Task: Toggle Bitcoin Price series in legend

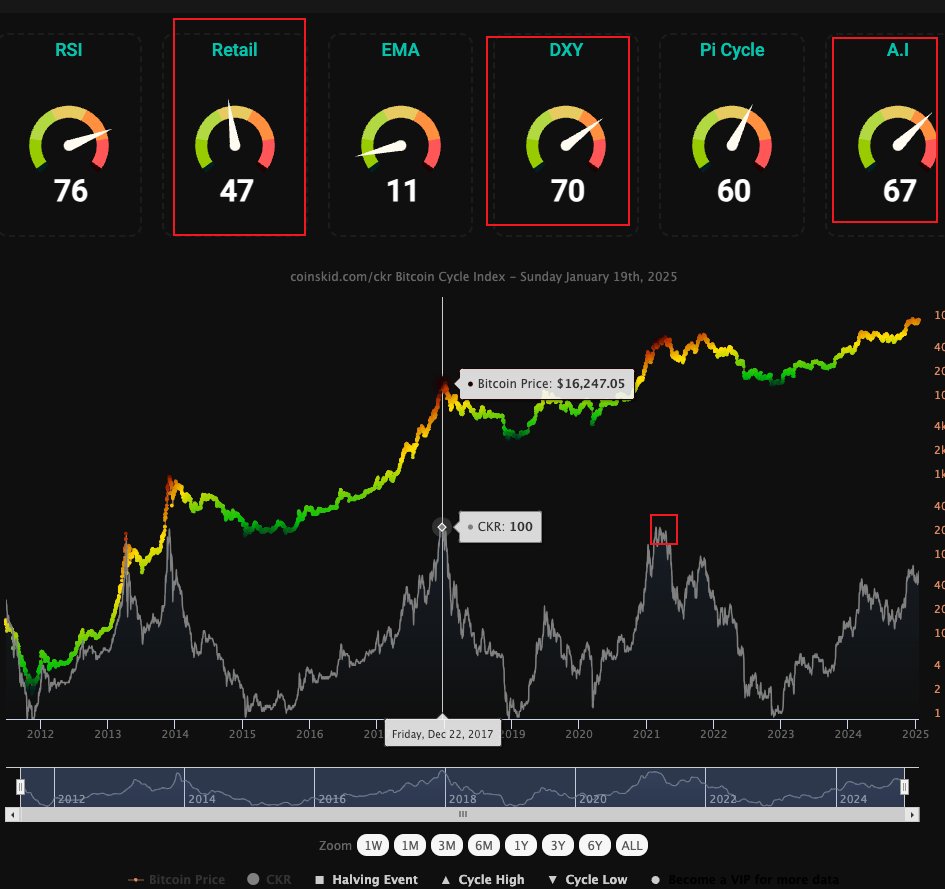Action: pyautogui.click(x=177, y=880)
